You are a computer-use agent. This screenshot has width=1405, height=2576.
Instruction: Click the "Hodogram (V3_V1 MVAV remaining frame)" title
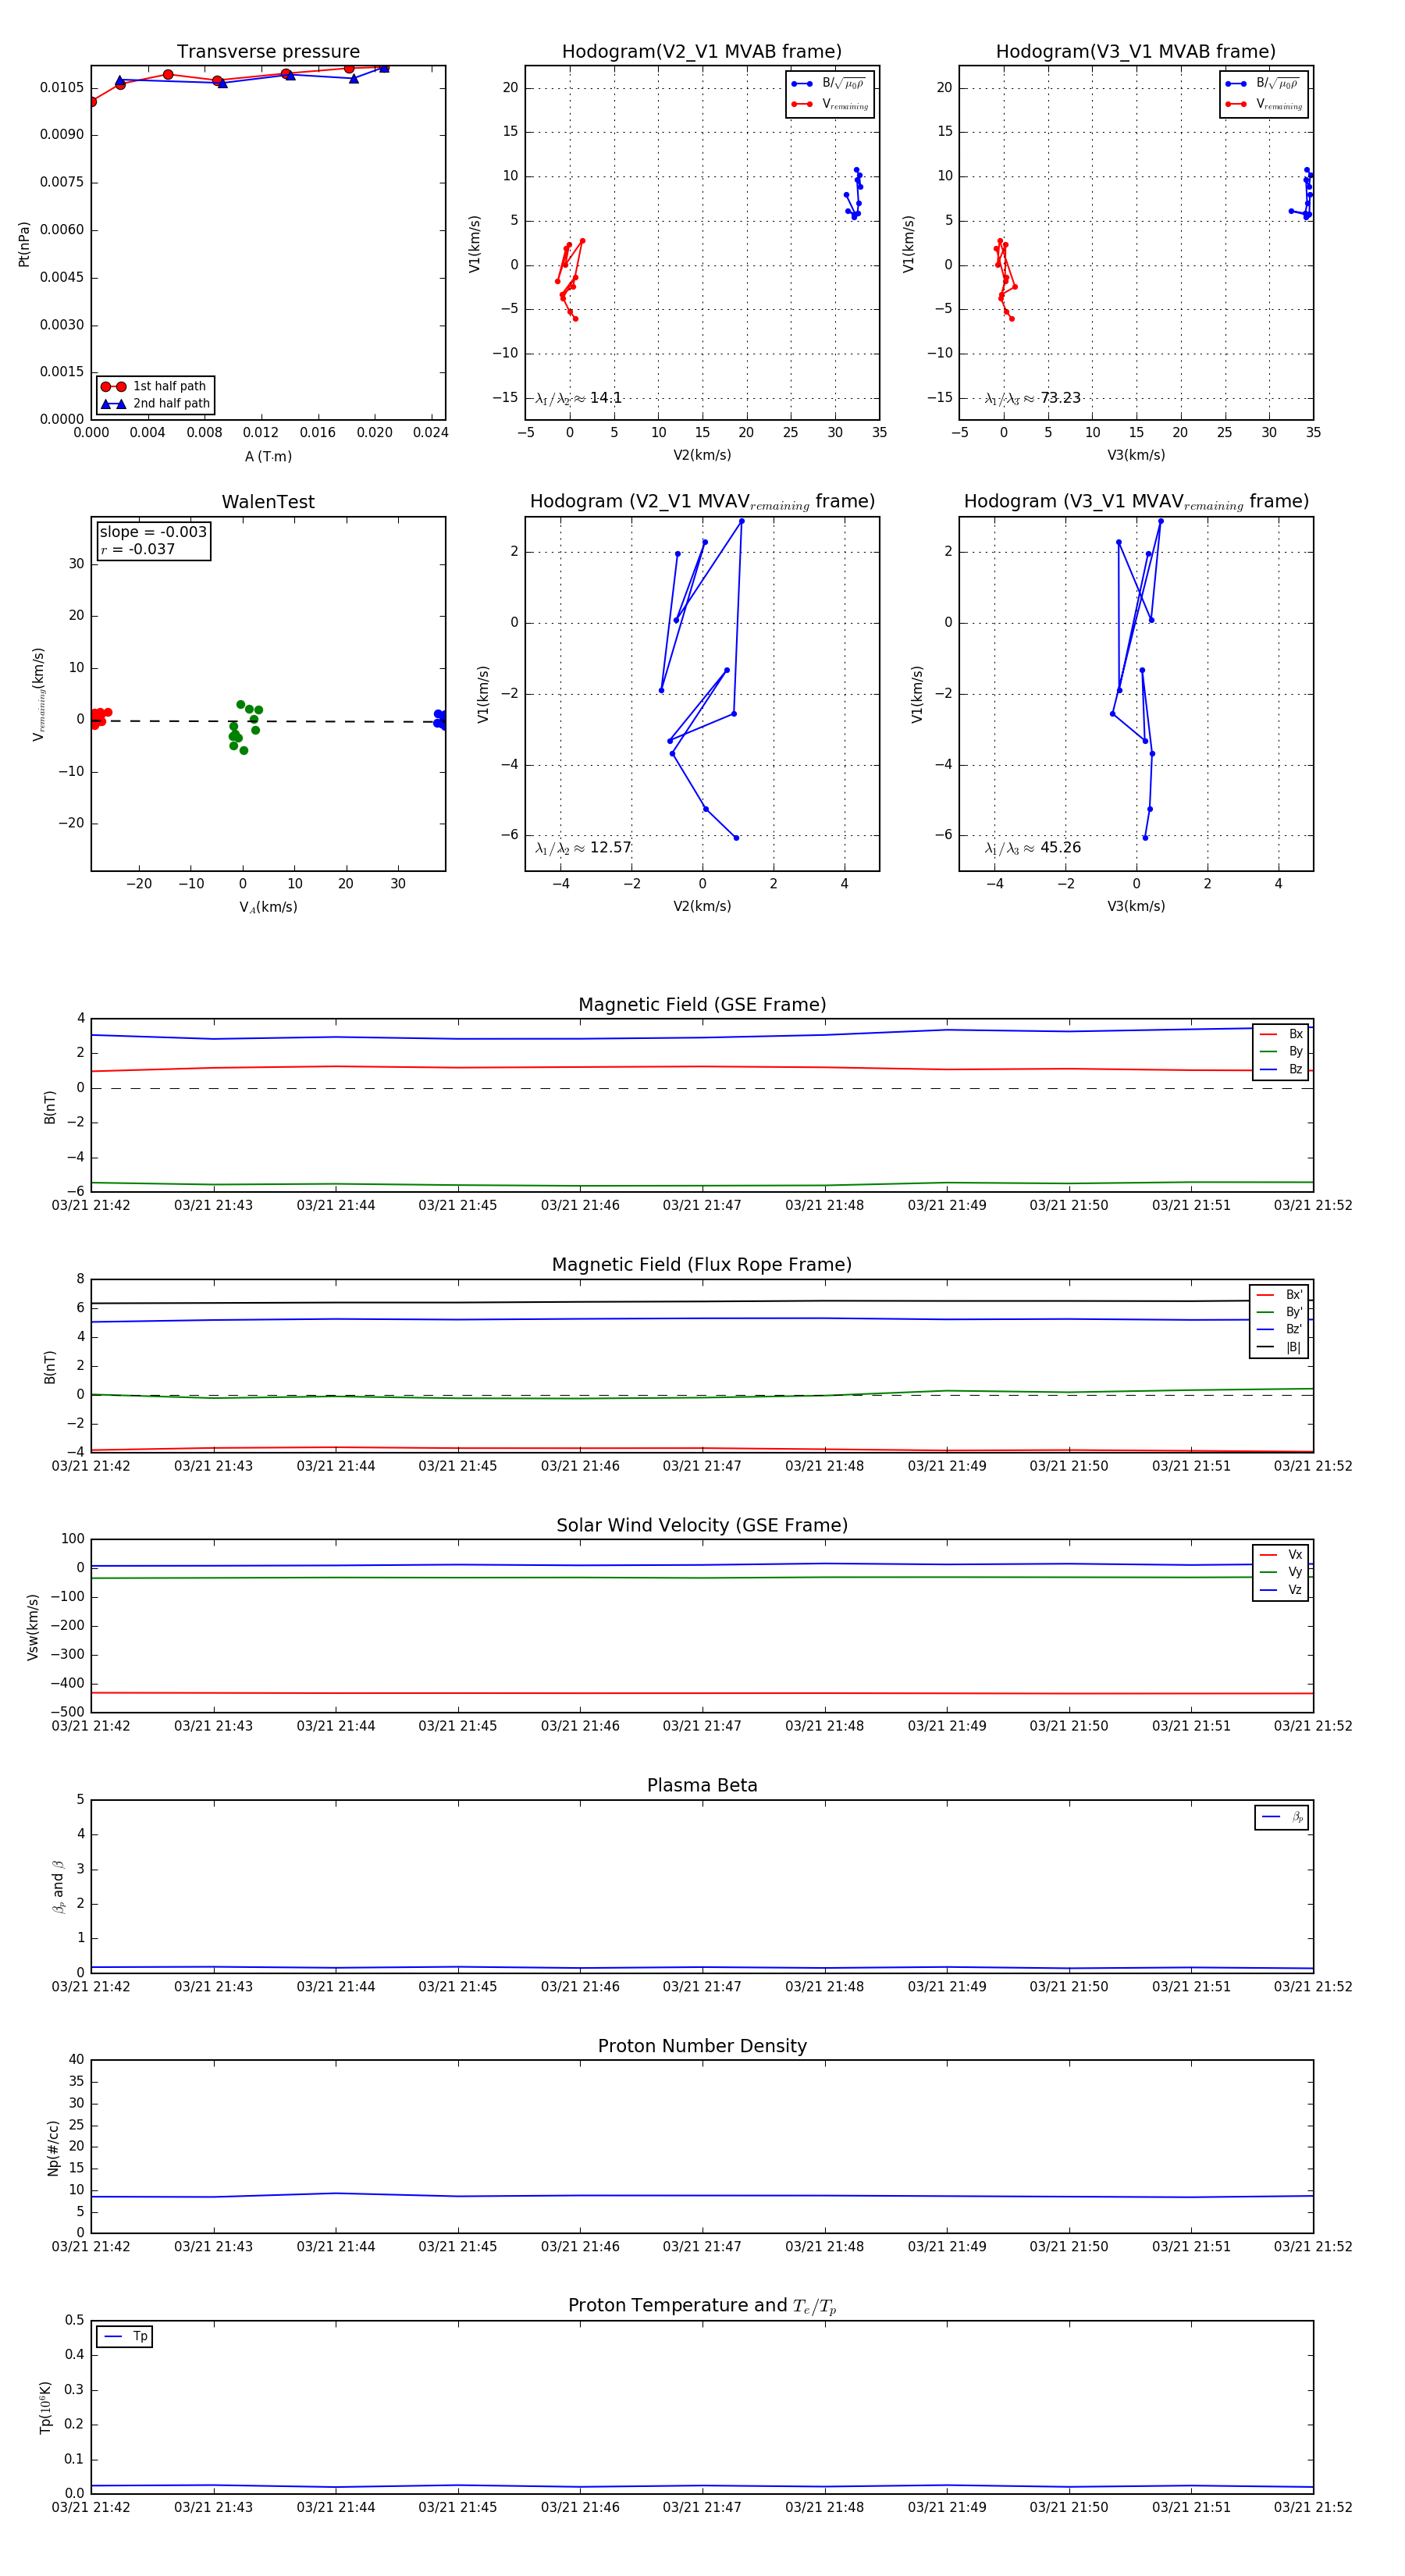1136,502
